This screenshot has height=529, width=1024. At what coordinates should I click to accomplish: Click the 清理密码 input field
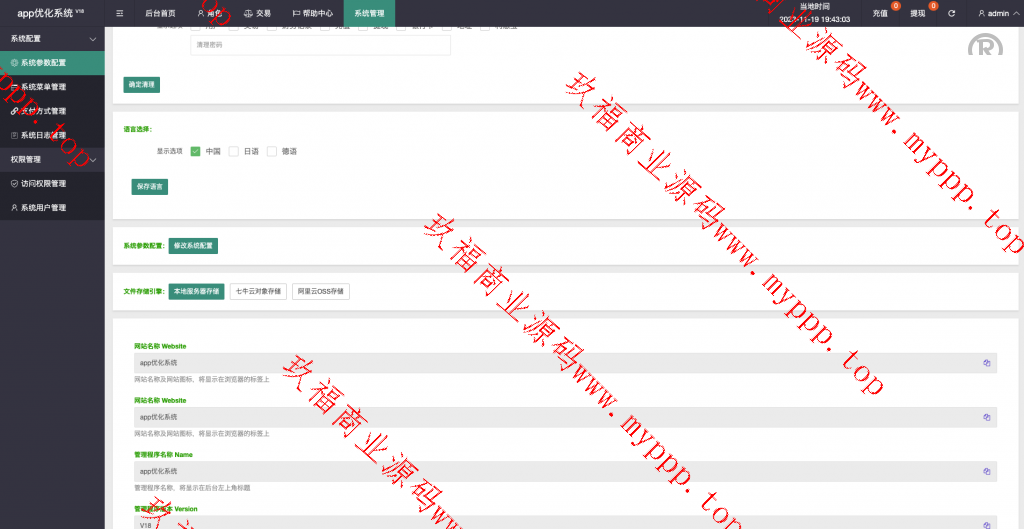click(x=320, y=45)
